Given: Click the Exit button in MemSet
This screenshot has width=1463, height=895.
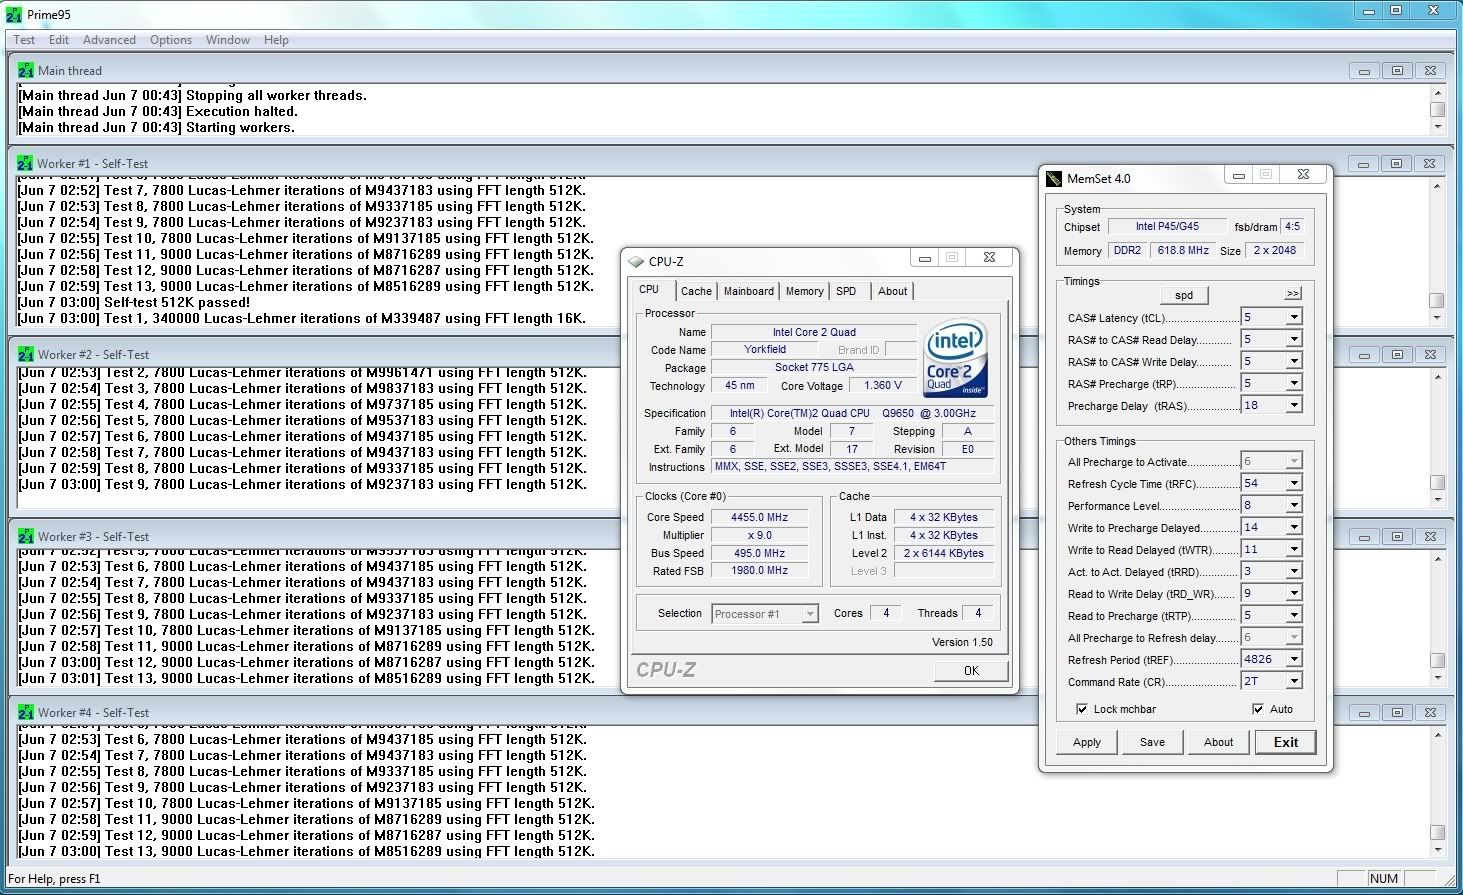Looking at the screenshot, I should (x=1286, y=742).
